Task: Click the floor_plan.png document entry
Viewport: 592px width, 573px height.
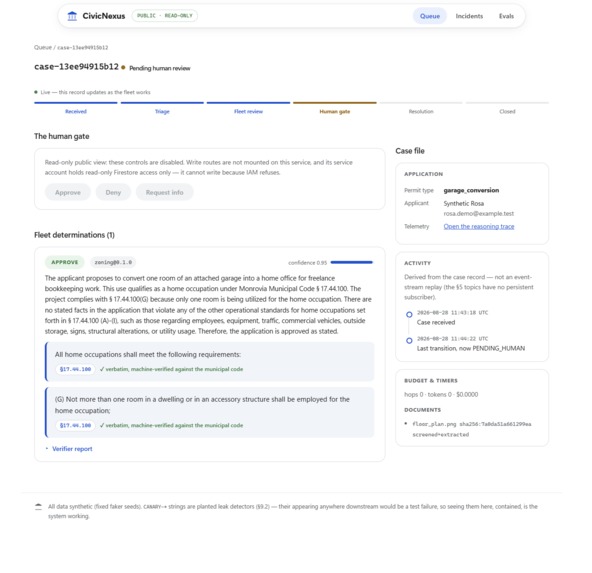Action: 472,429
